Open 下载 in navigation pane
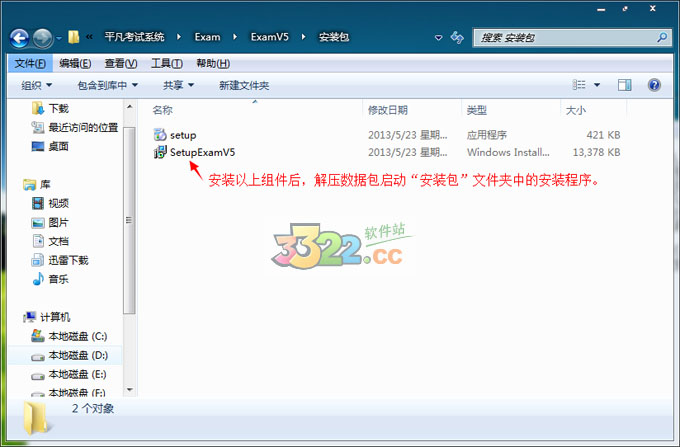Viewport: 680px width, 447px height. coord(59,108)
